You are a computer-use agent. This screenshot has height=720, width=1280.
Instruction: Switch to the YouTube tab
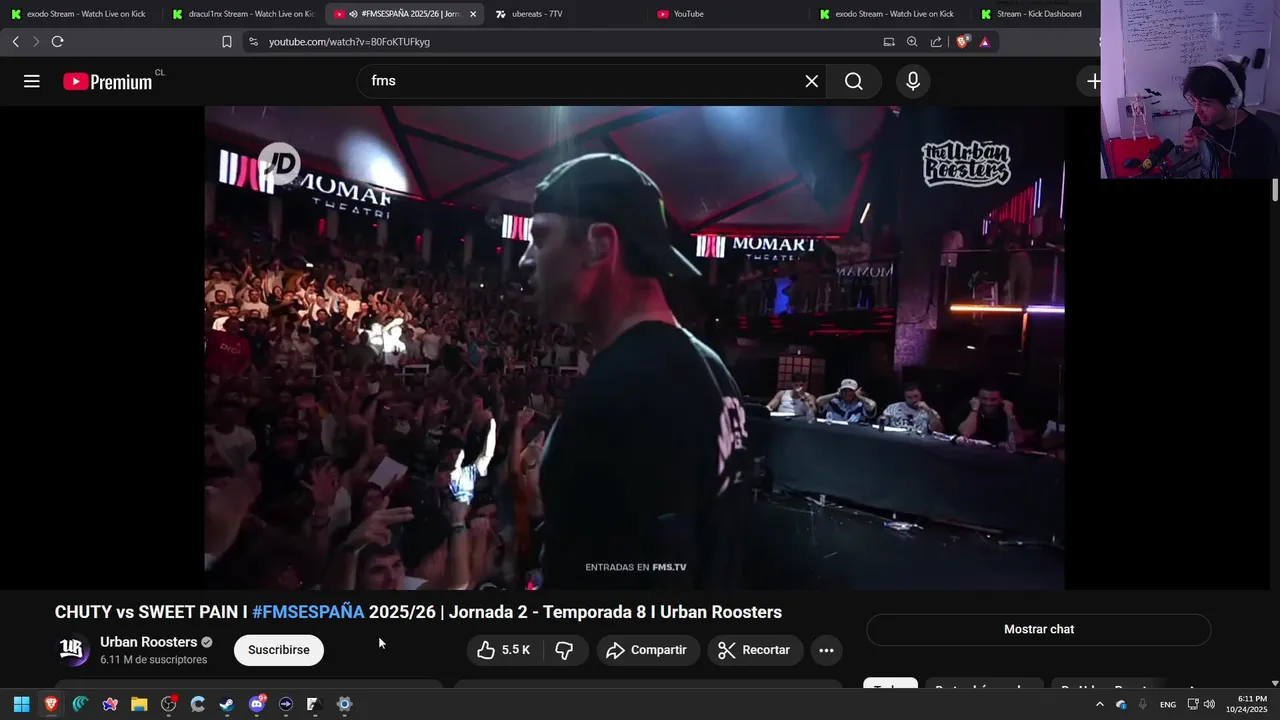[728, 14]
